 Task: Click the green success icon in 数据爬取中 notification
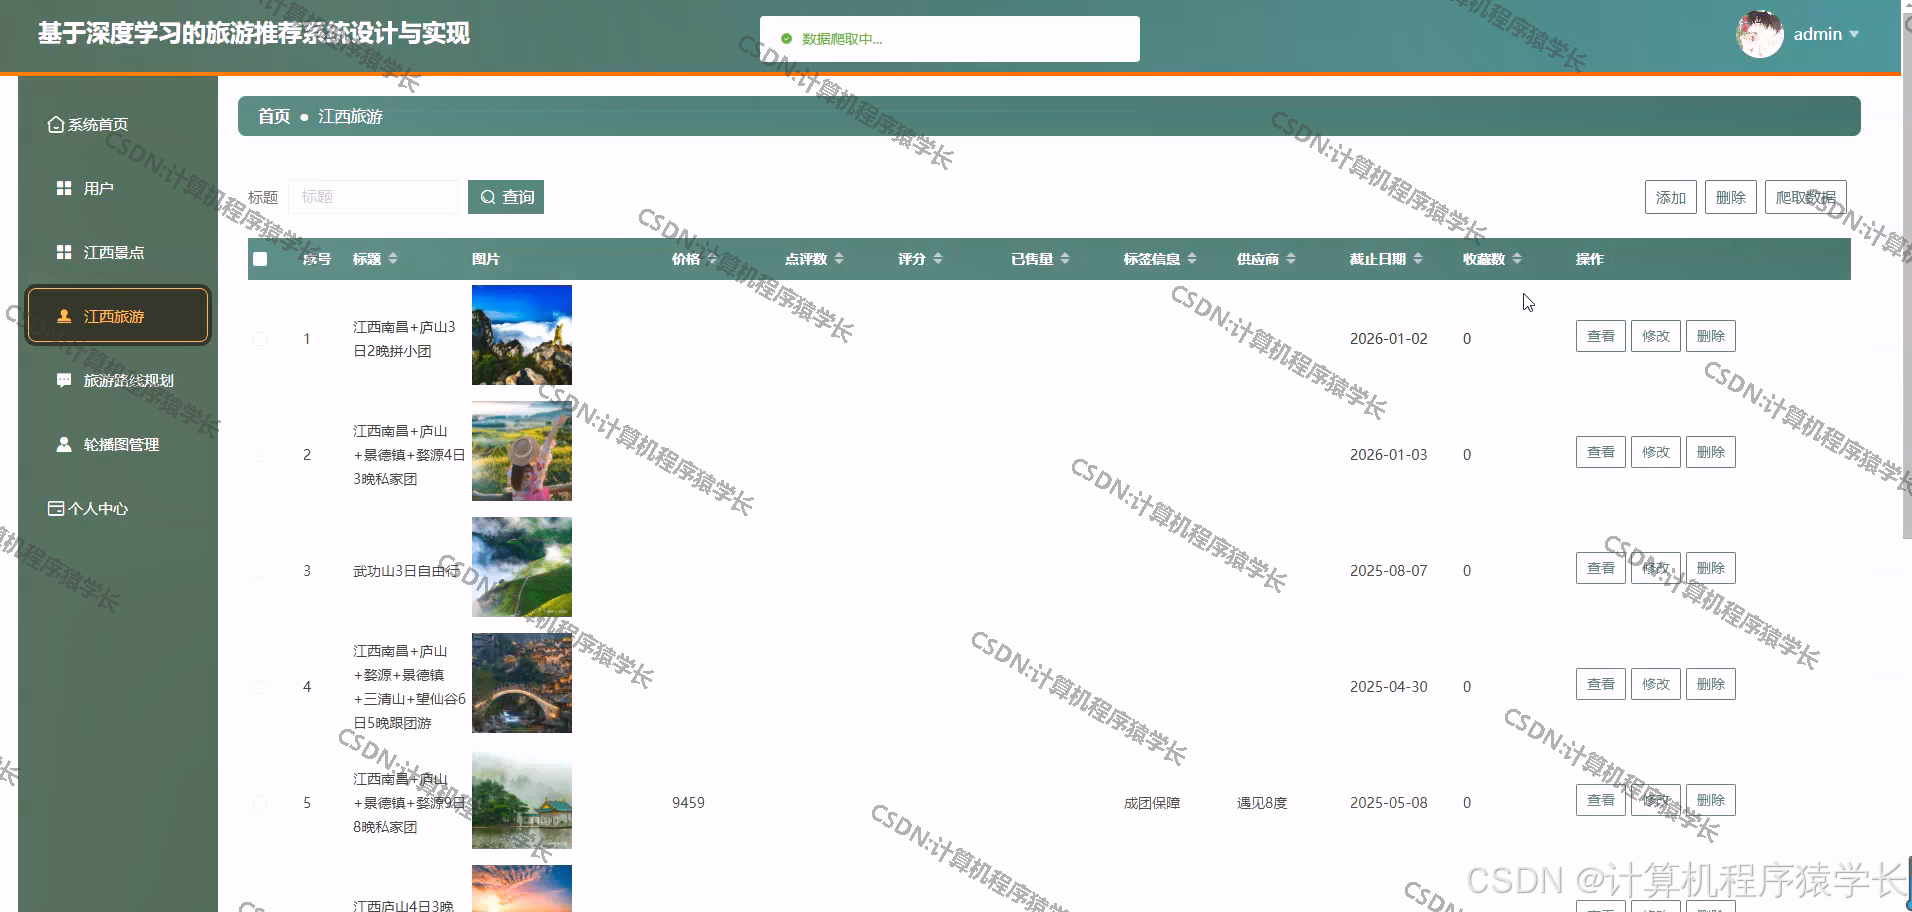pos(786,39)
